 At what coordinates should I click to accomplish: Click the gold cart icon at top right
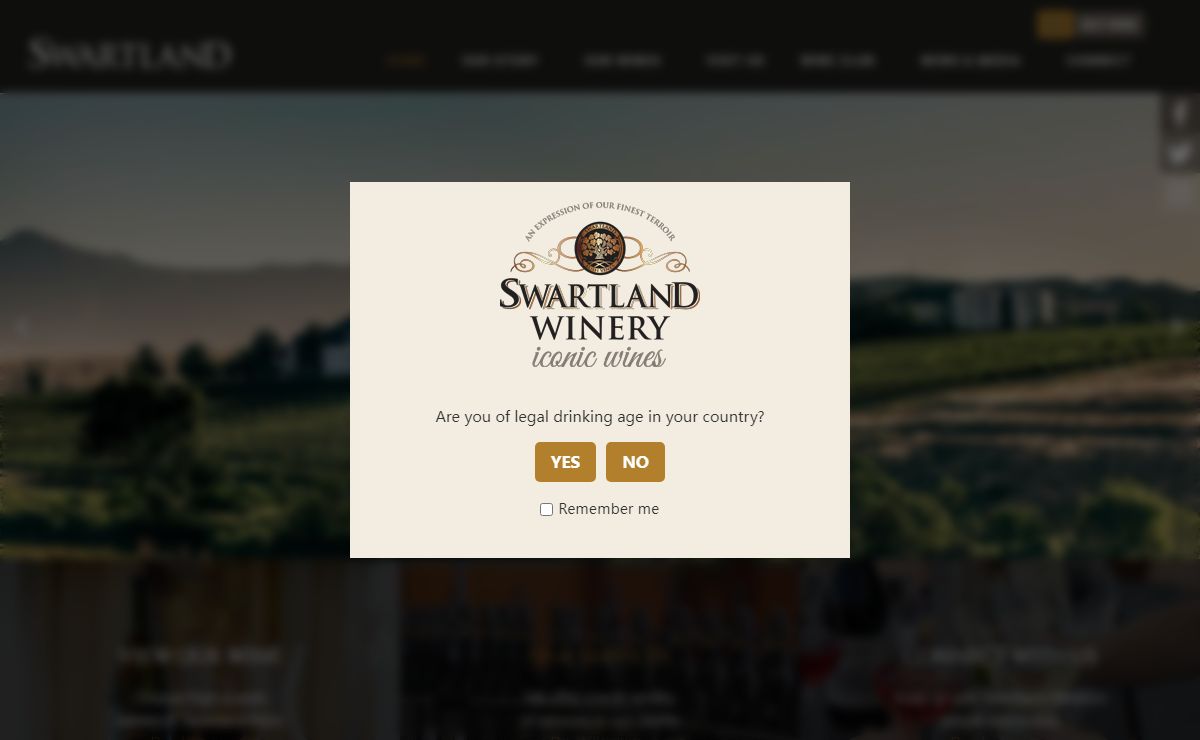(1055, 24)
